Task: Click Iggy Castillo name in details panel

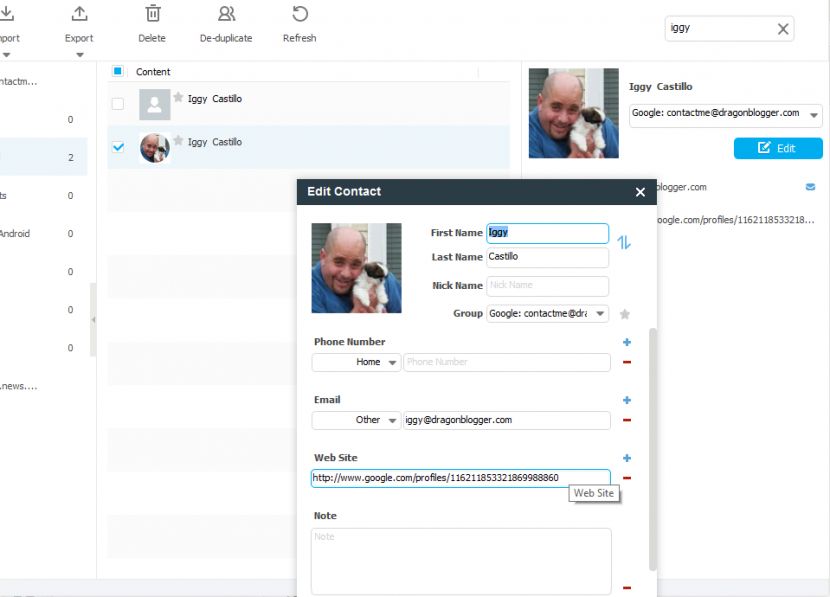Action: tap(660, 87)
